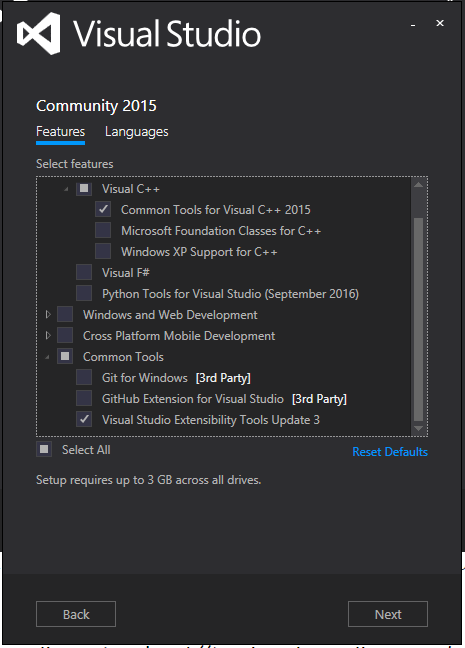Select 'Microsoft Foundation Classes for C++' label
This screenshot has height=648, width=465.
point(221,231)
